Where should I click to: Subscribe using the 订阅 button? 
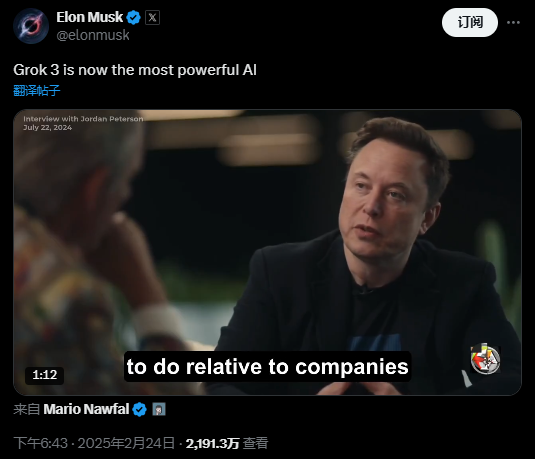click(x=470, y=23)
